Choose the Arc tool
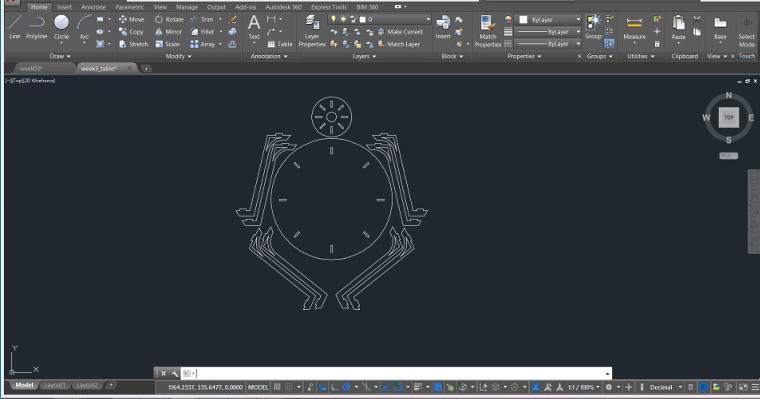The width and height of the screenshot is (760, 399). point(84,27)
